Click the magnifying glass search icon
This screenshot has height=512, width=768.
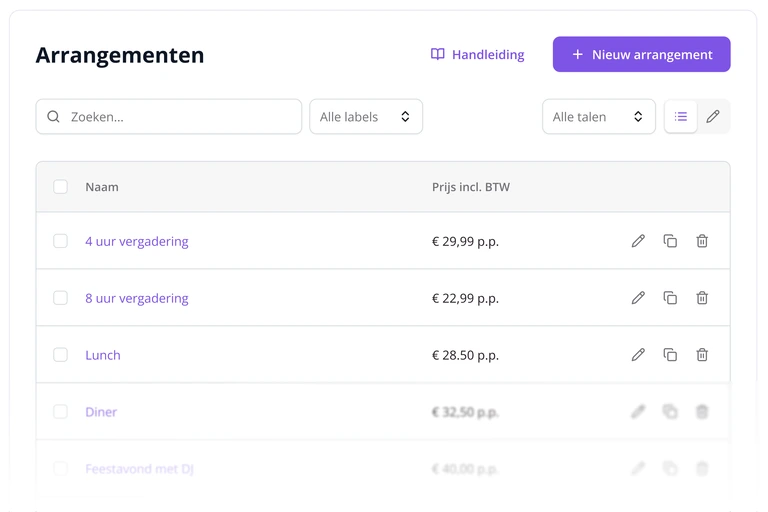[53, 117]
